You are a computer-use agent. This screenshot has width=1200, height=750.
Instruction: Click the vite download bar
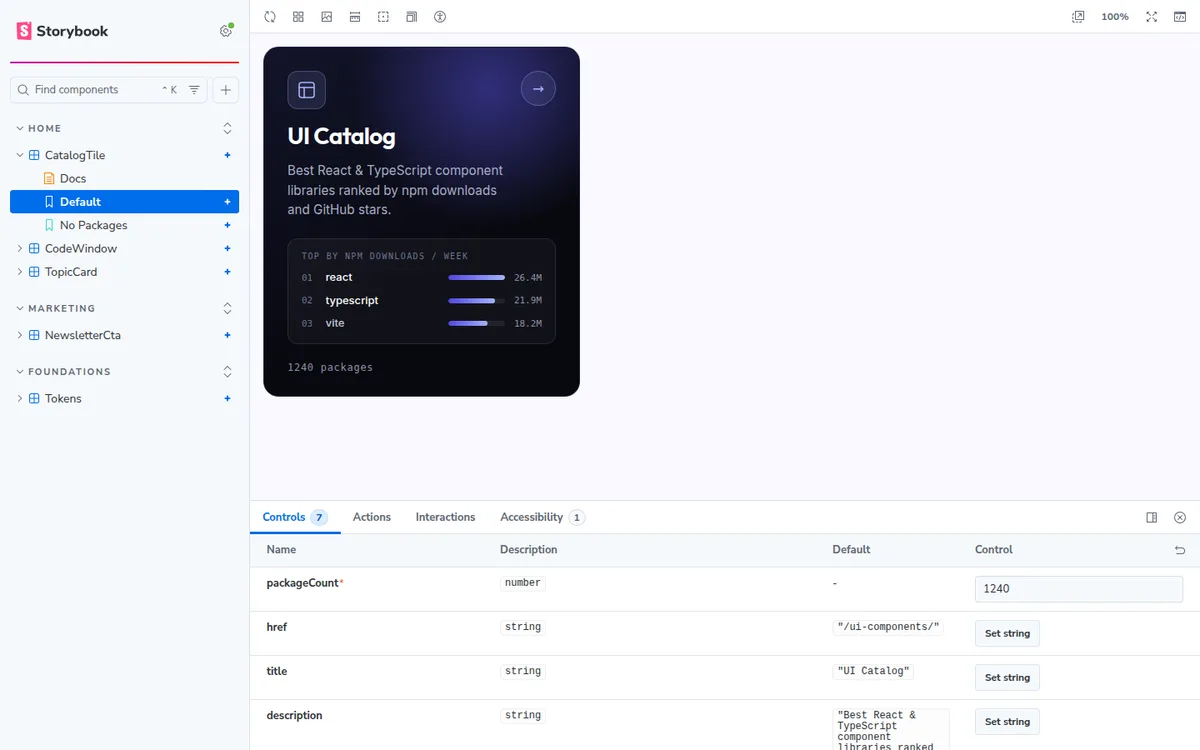(x=476, y=323)
